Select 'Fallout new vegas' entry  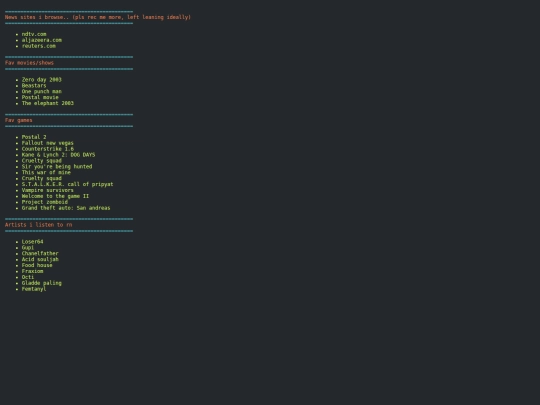coord(48,143)
